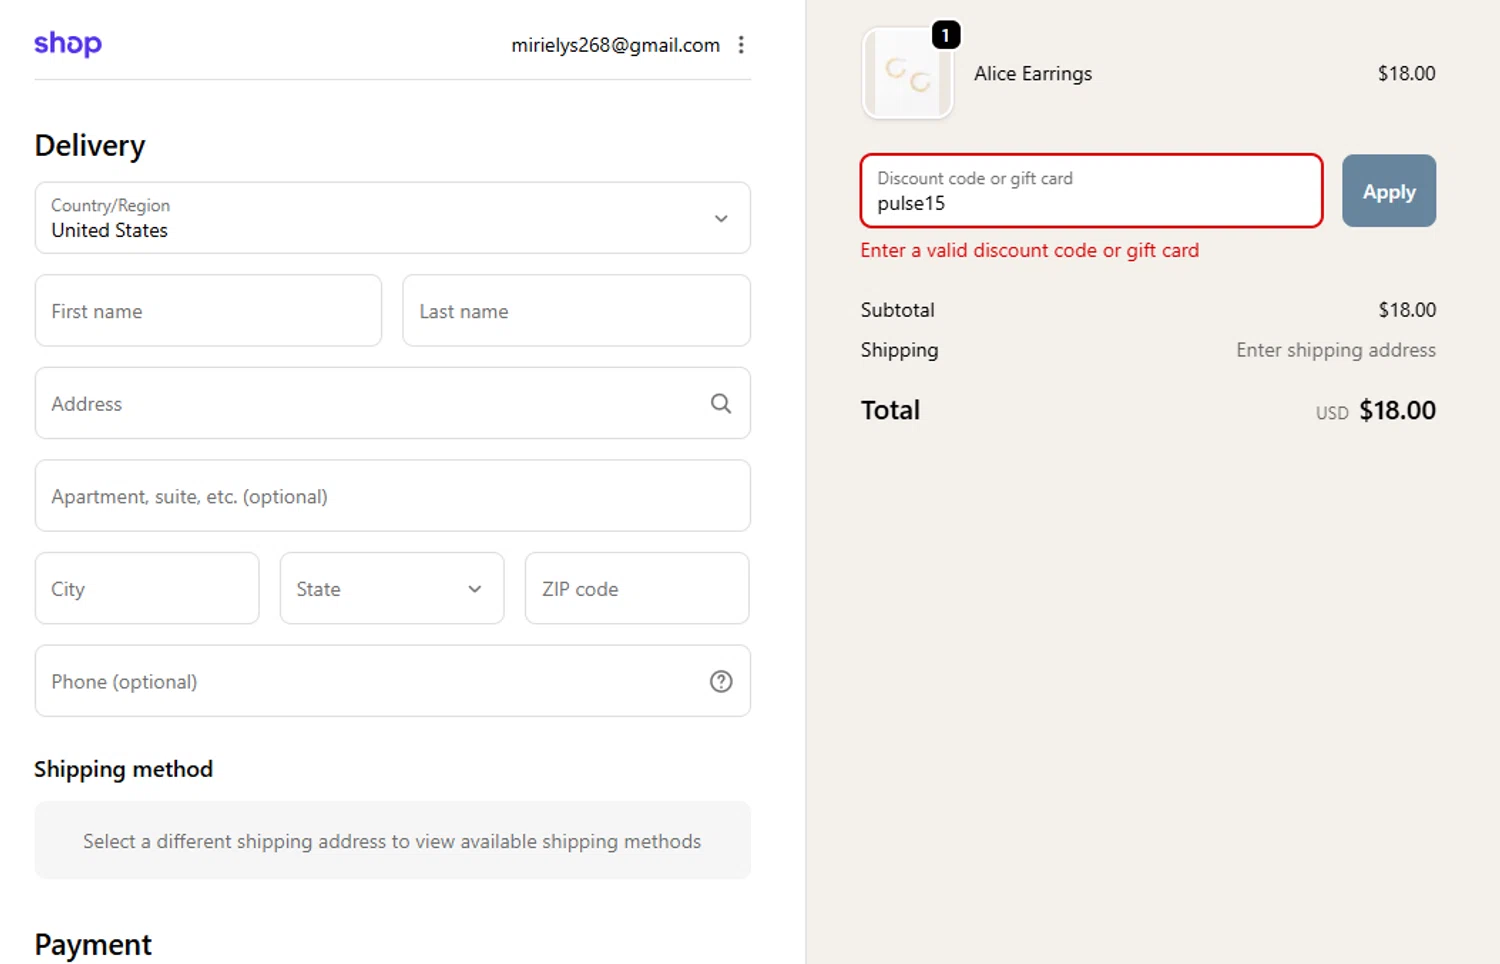Click the State dropdown chevron arrow
The image size is (1500, 964).
(475, 589)
